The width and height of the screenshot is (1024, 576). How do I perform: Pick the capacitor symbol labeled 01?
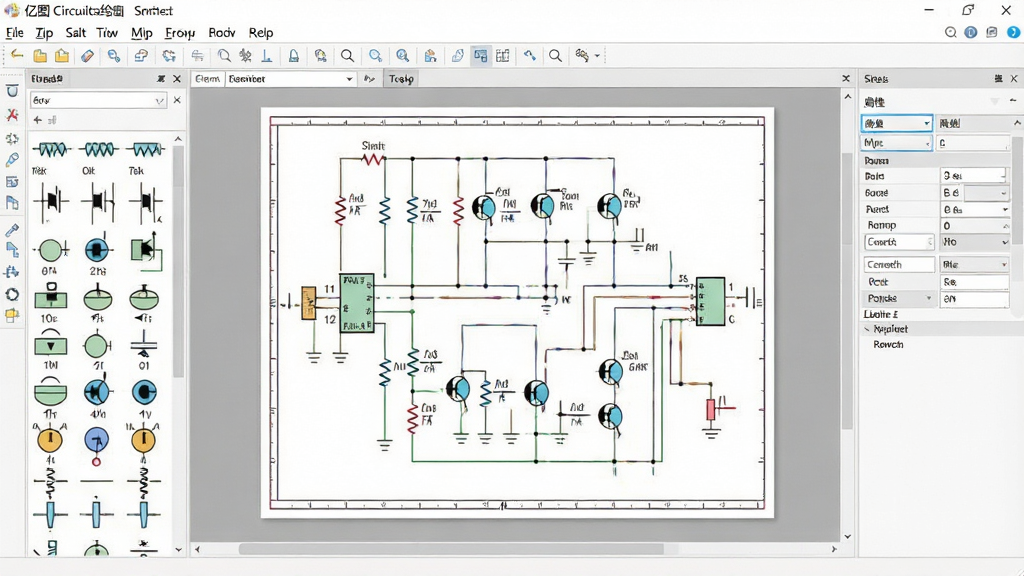pyautogui.click(x=144, y=344)
